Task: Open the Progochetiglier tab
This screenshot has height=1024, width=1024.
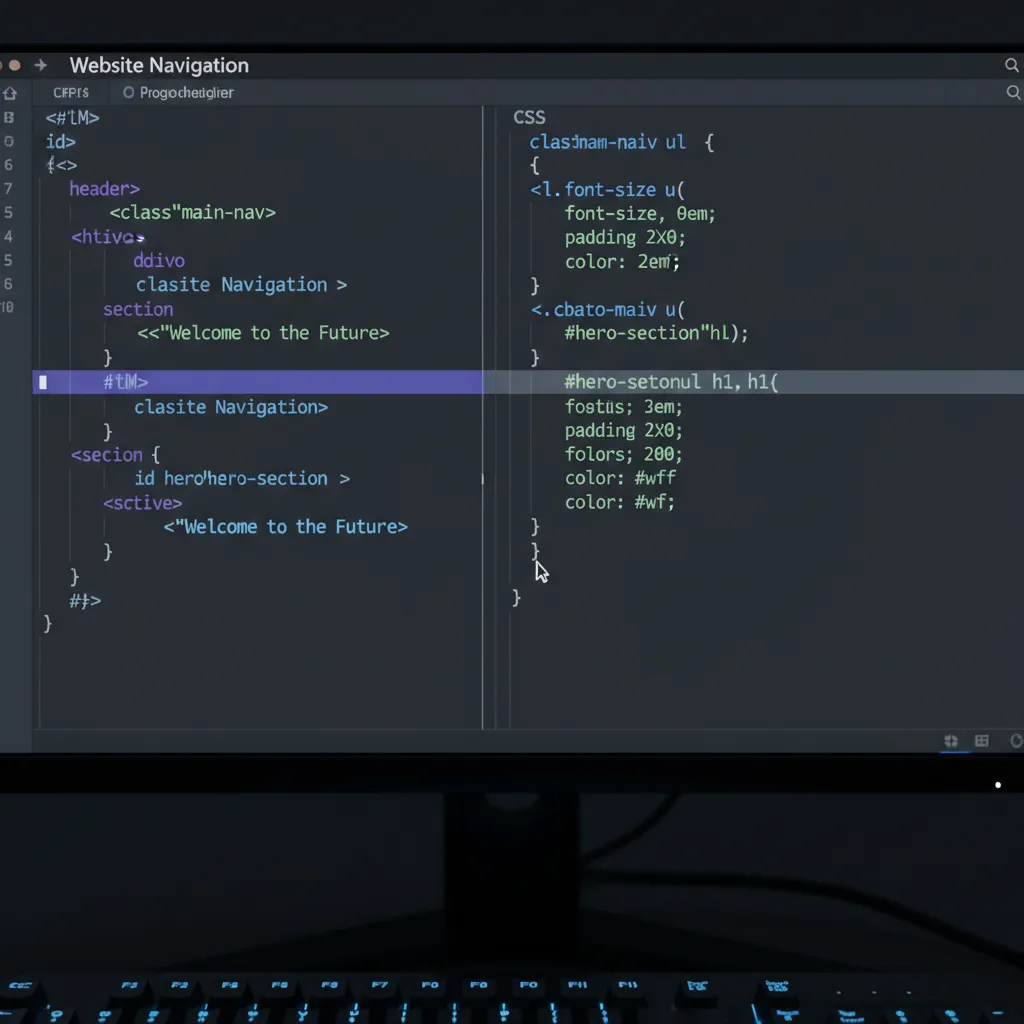Action: click(186, 93)
